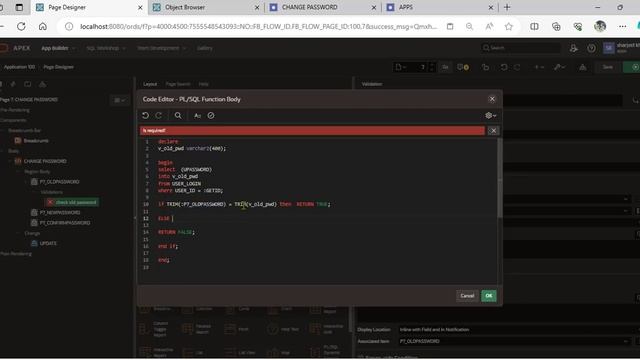Open Create (plus) menu in toolbar
Image resolution: width=640 pixels, height=360 pixels.
[539, 67]
